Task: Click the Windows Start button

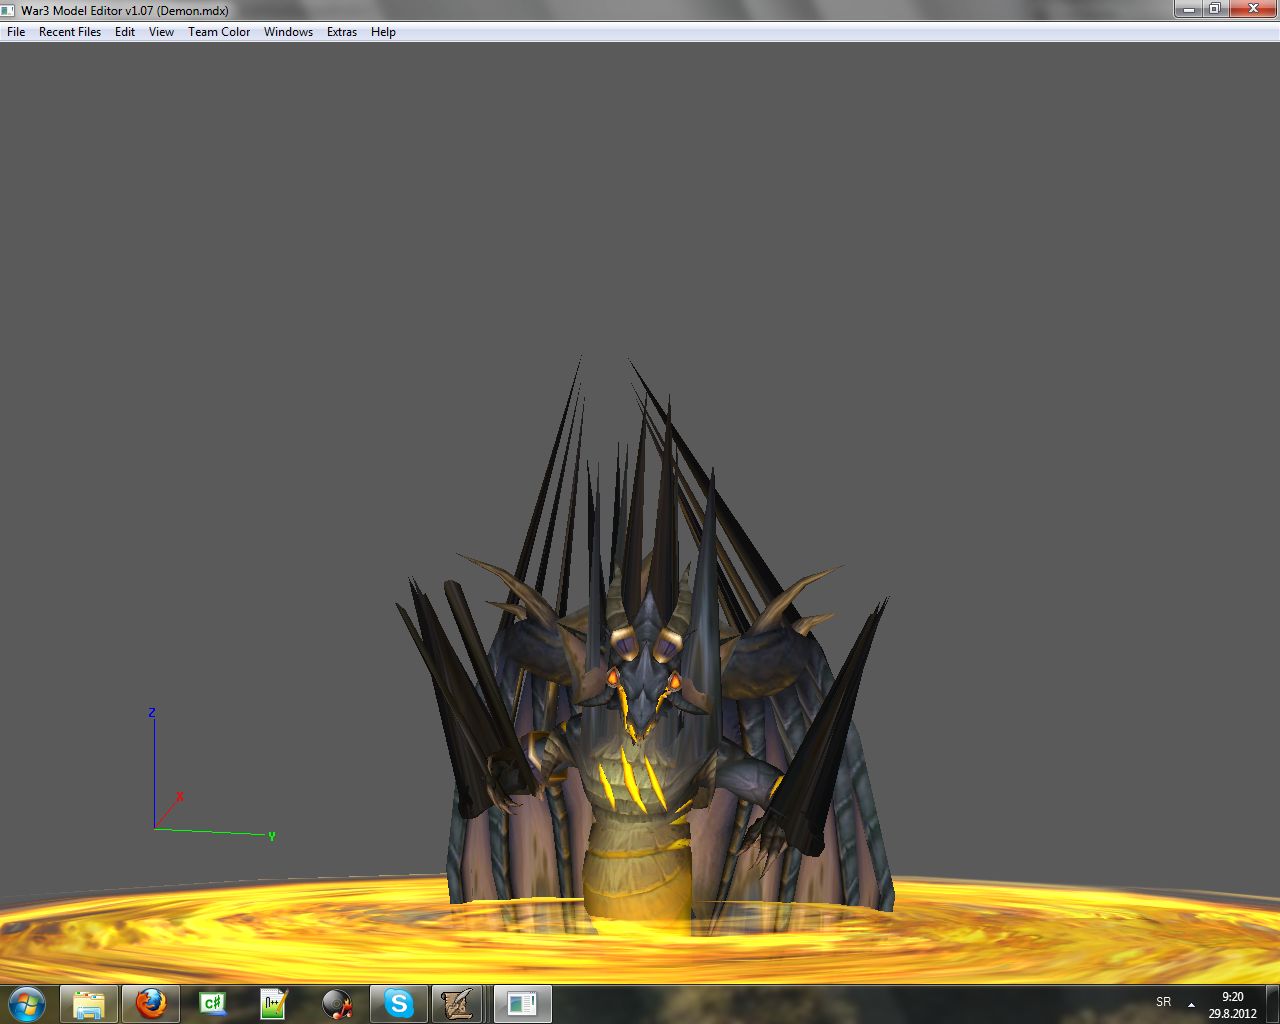Action: [27, 1004]
